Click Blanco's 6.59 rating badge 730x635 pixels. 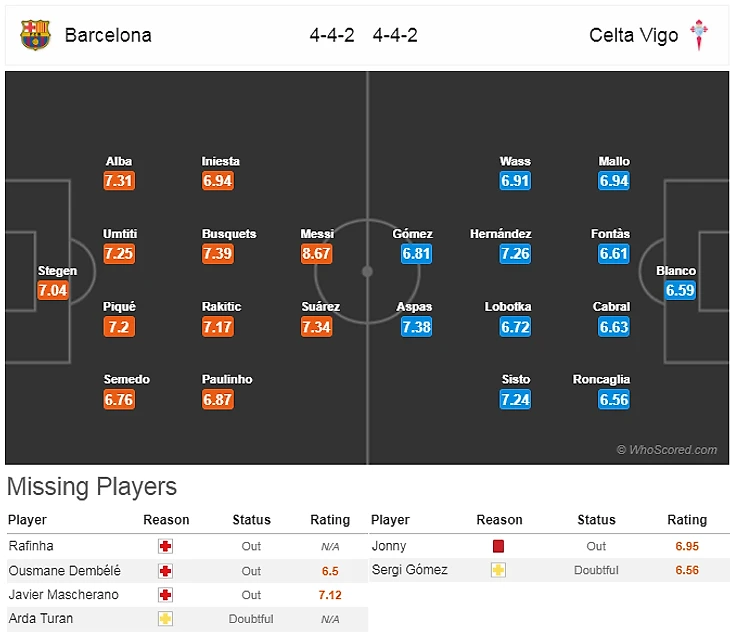679,291
